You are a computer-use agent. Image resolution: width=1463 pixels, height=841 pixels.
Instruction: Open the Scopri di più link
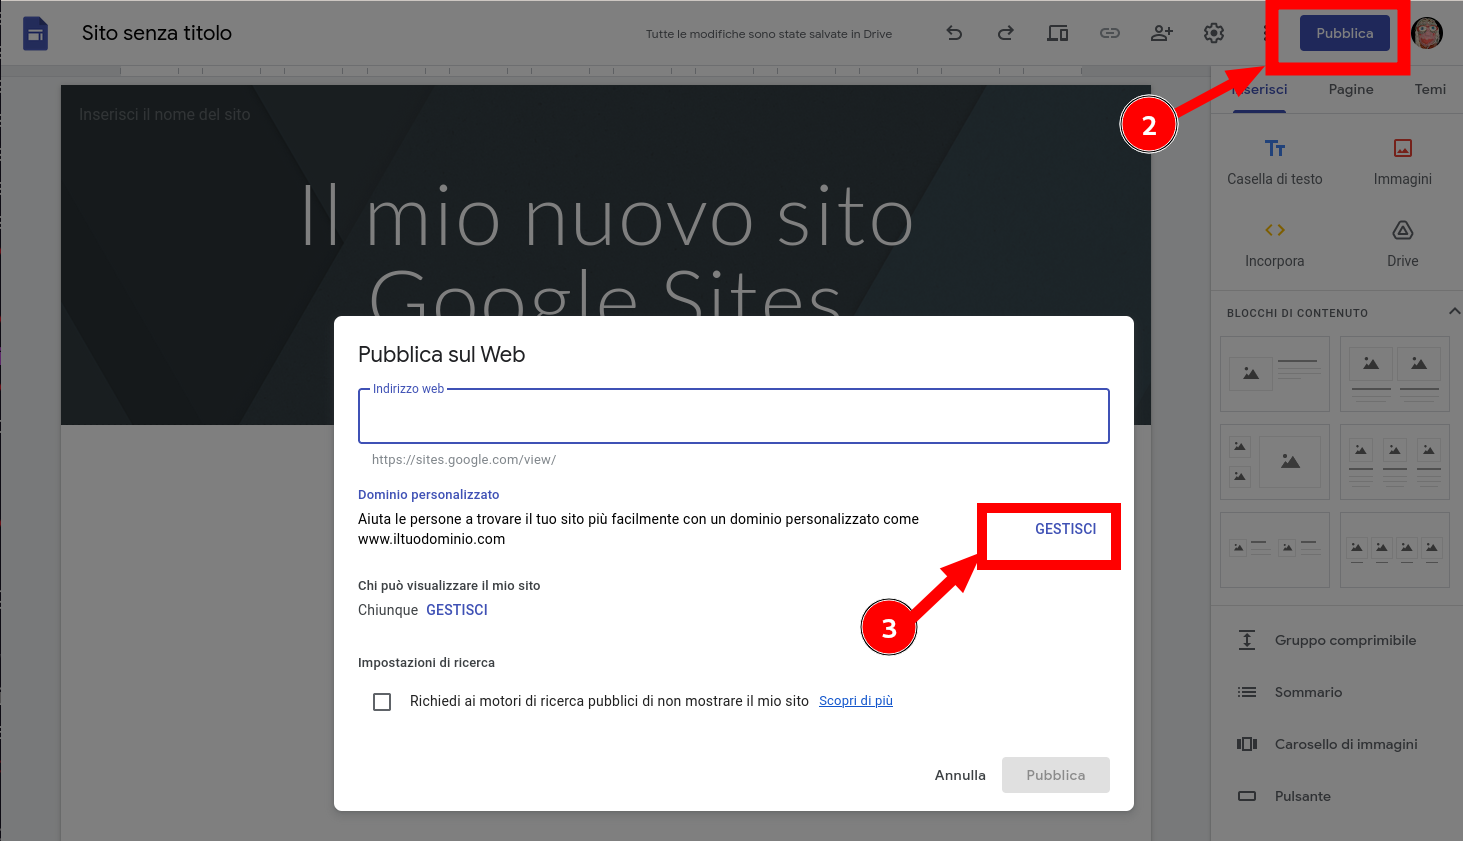coord(856,701)
